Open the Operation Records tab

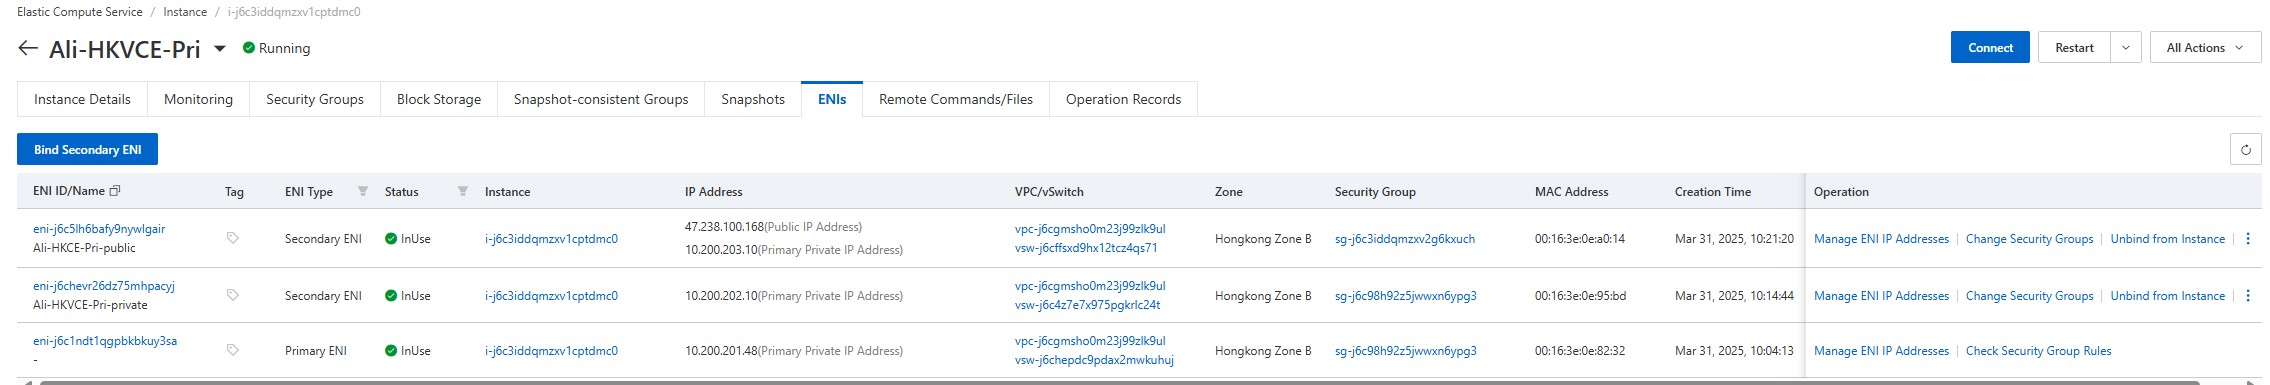pos(1123,99)
